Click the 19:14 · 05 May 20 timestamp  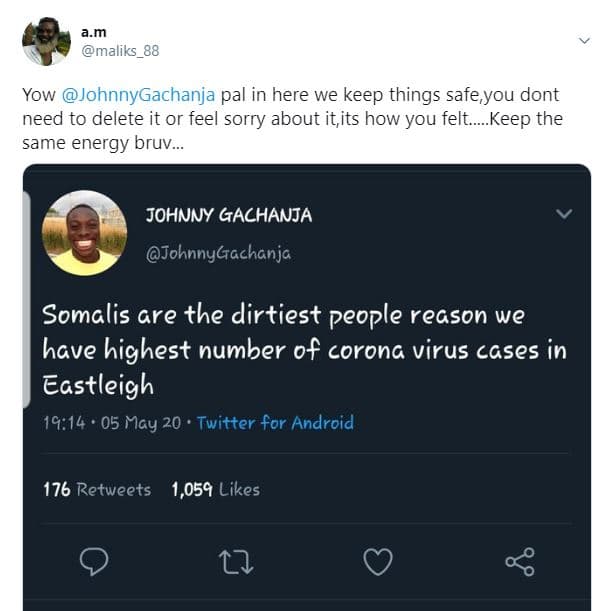point(112,423)
